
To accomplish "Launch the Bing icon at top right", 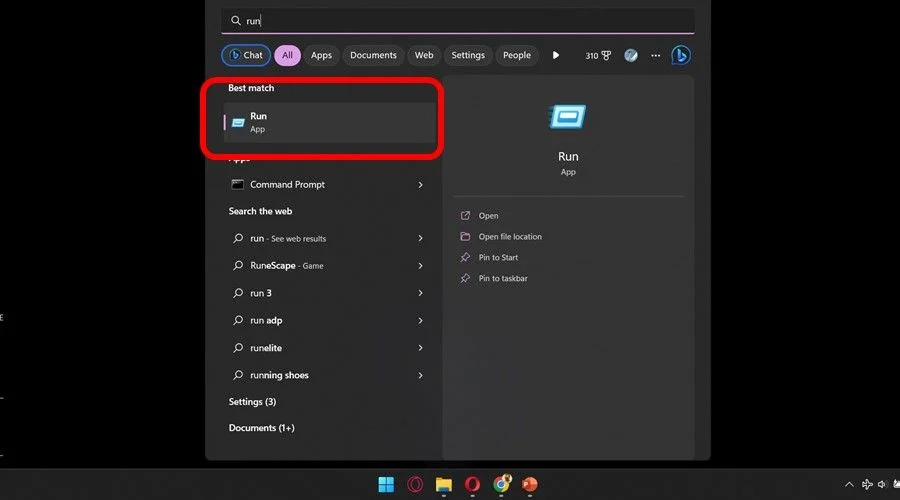I will (681, 55).
